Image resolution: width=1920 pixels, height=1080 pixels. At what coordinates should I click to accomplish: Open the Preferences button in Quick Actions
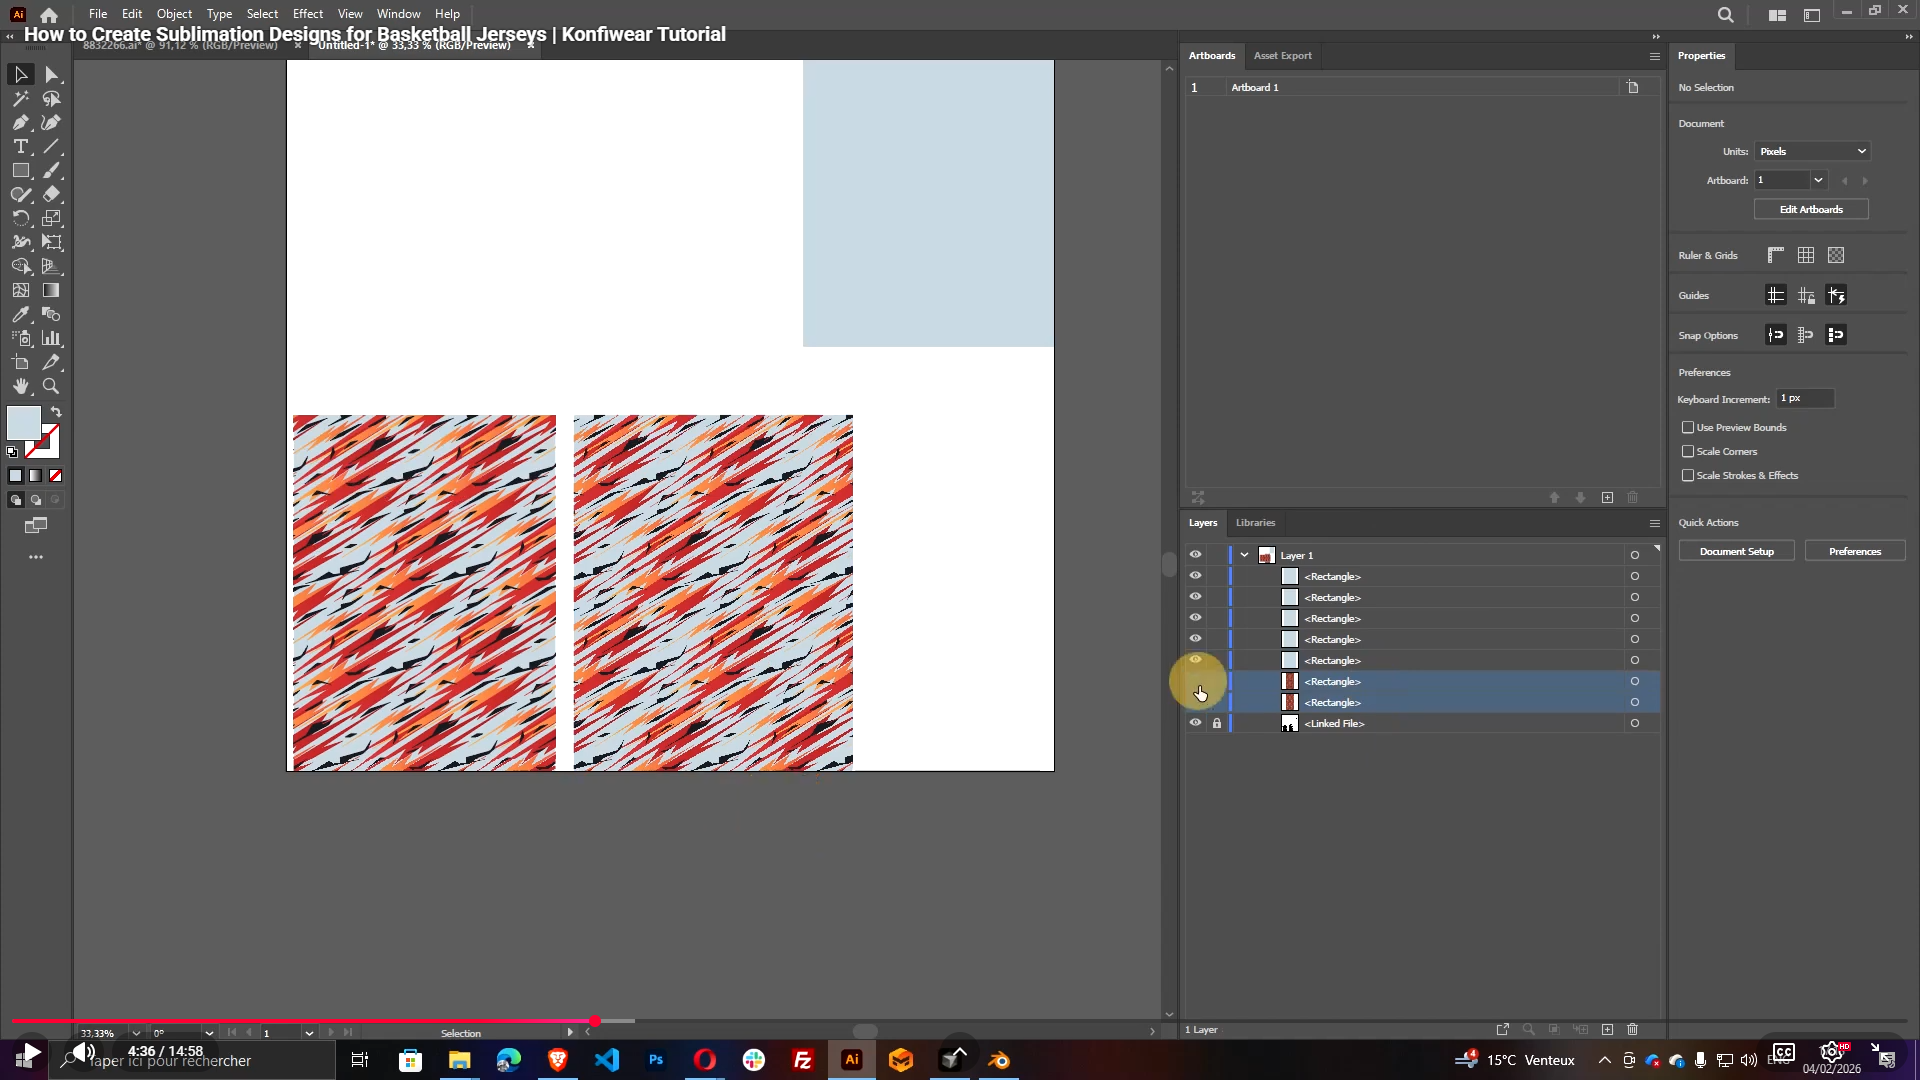tap(1855, 551)
